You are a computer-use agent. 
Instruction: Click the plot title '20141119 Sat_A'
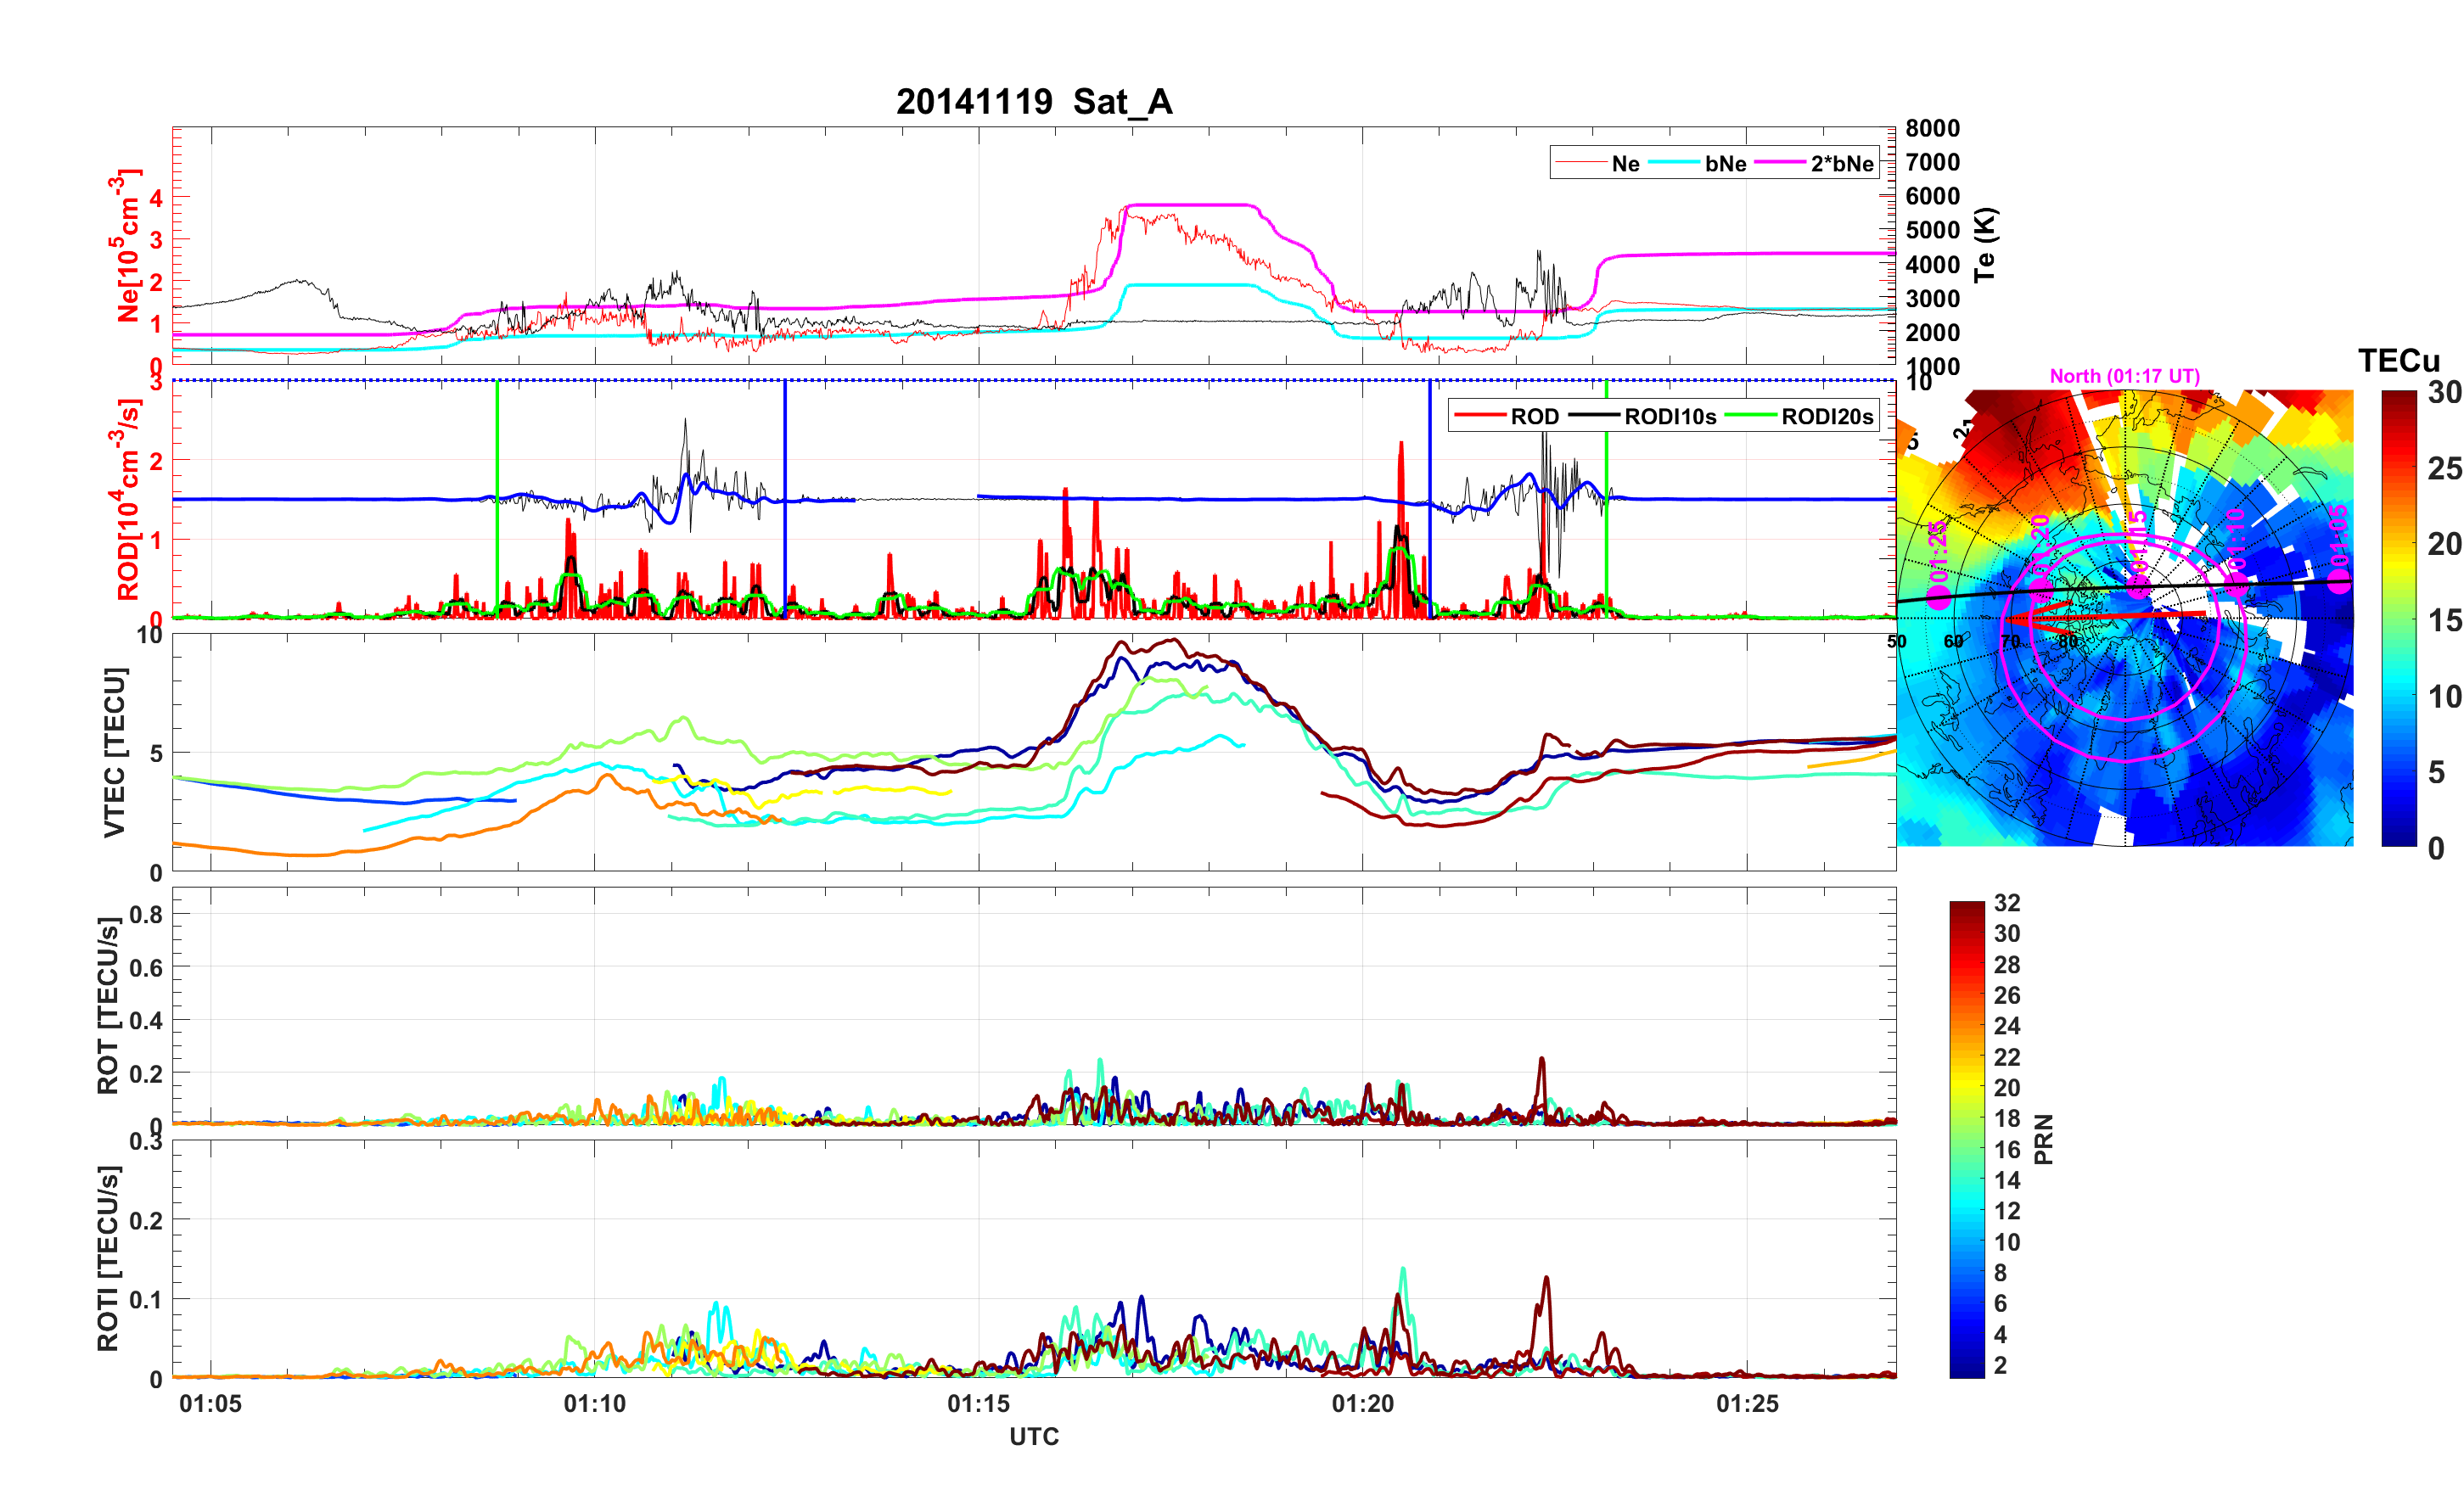1034,102
